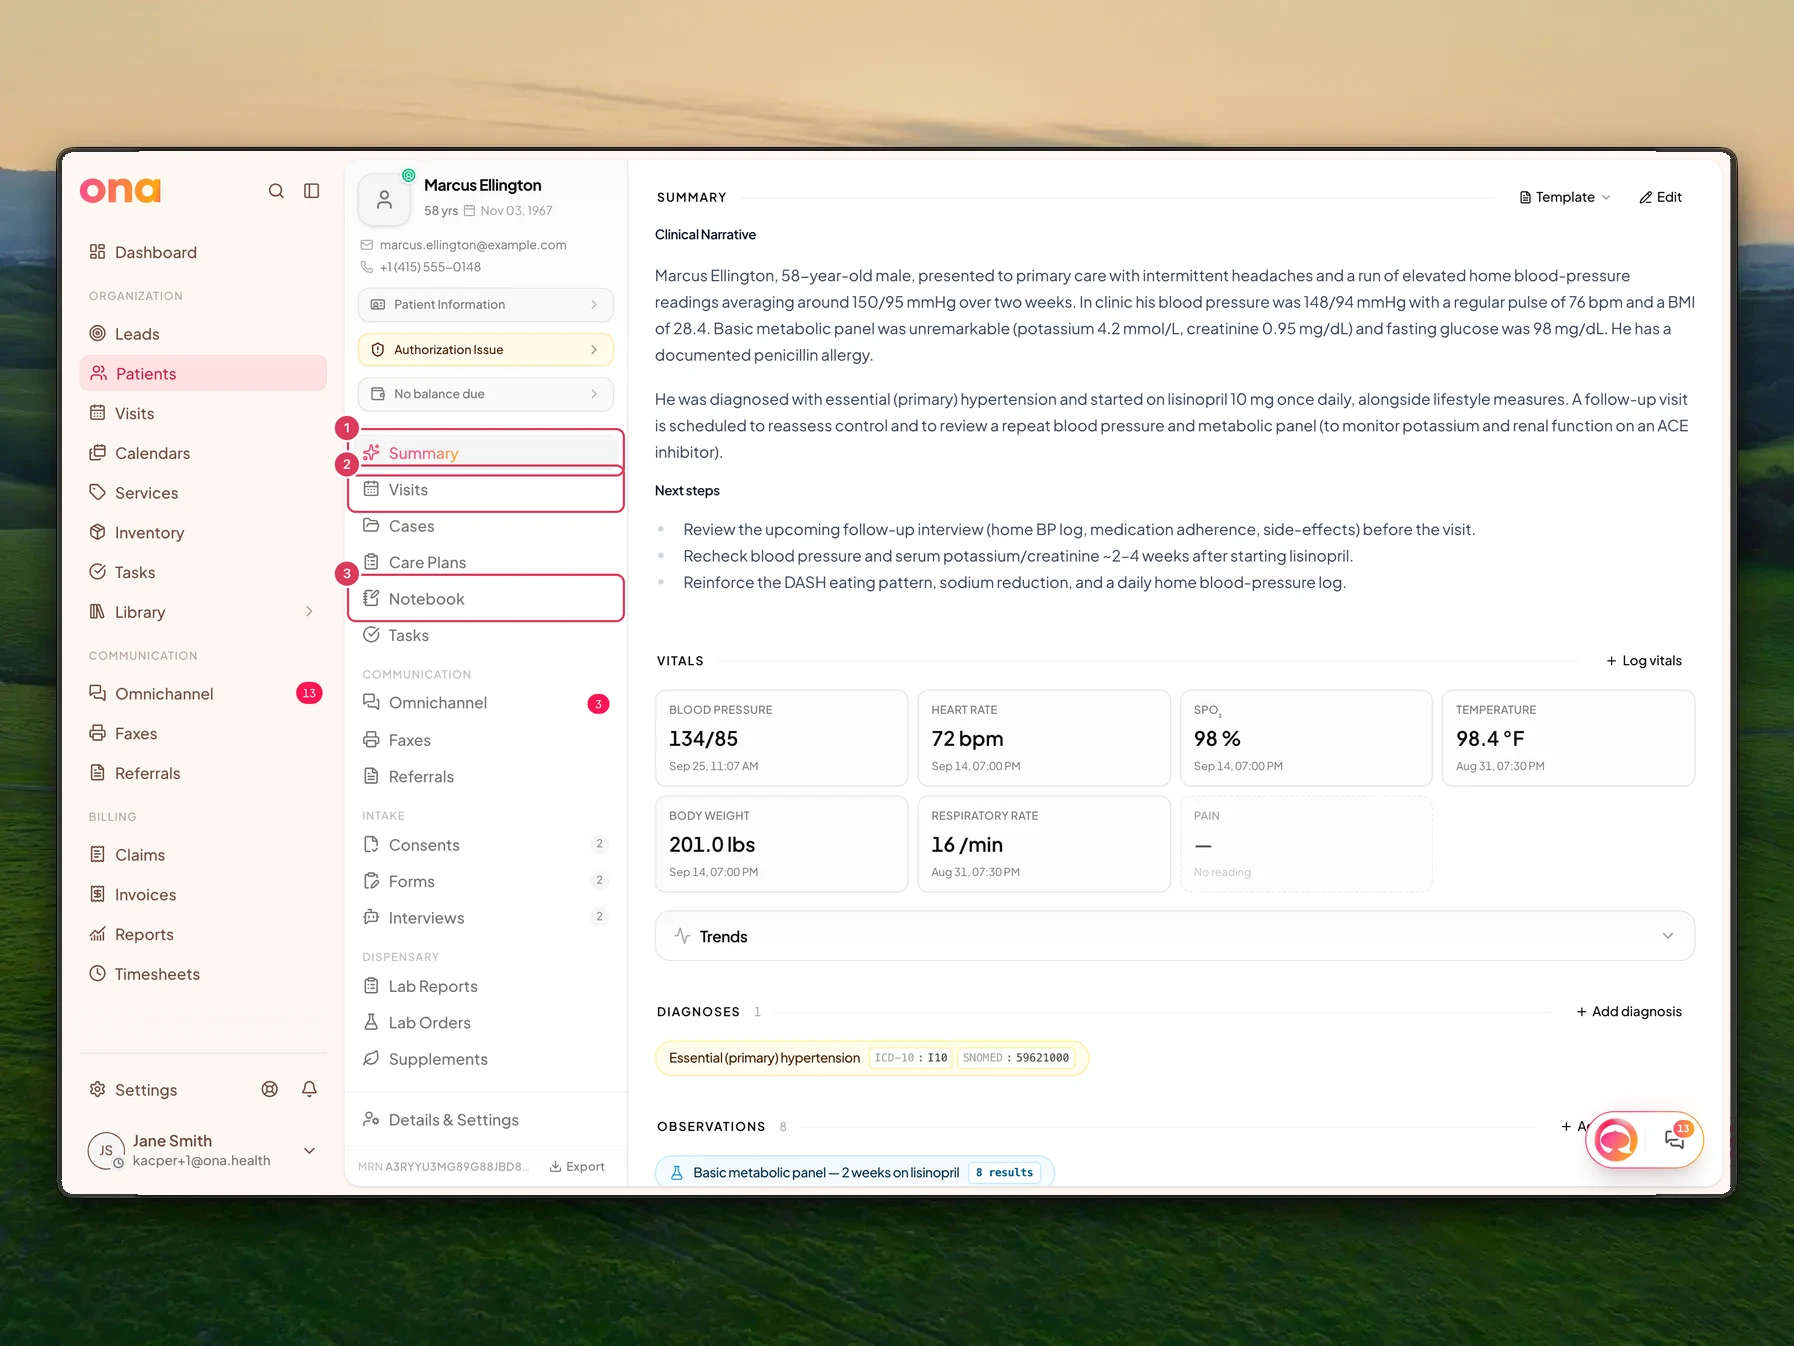Open Calendars in main sidebar
1794x1346 pixels.
203,453
